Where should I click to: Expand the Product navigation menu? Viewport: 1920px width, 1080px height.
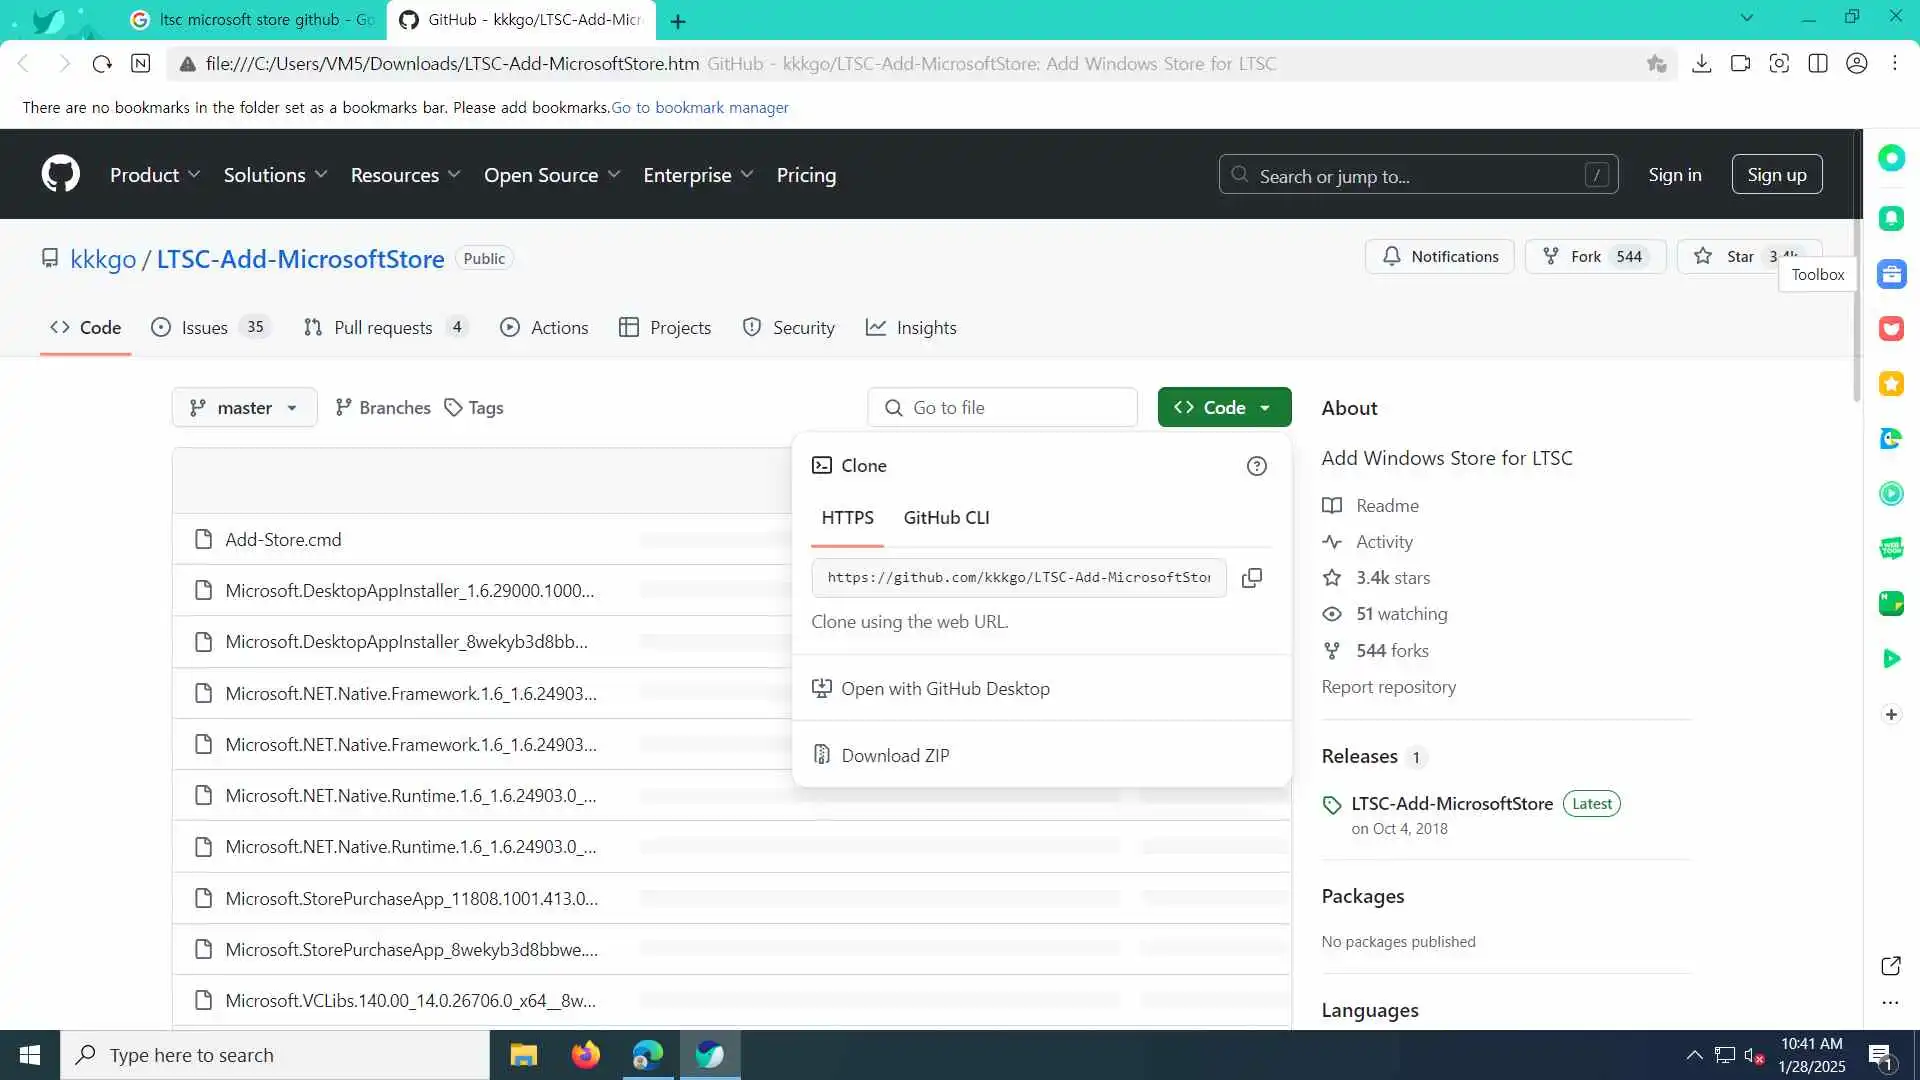point(155,175)
